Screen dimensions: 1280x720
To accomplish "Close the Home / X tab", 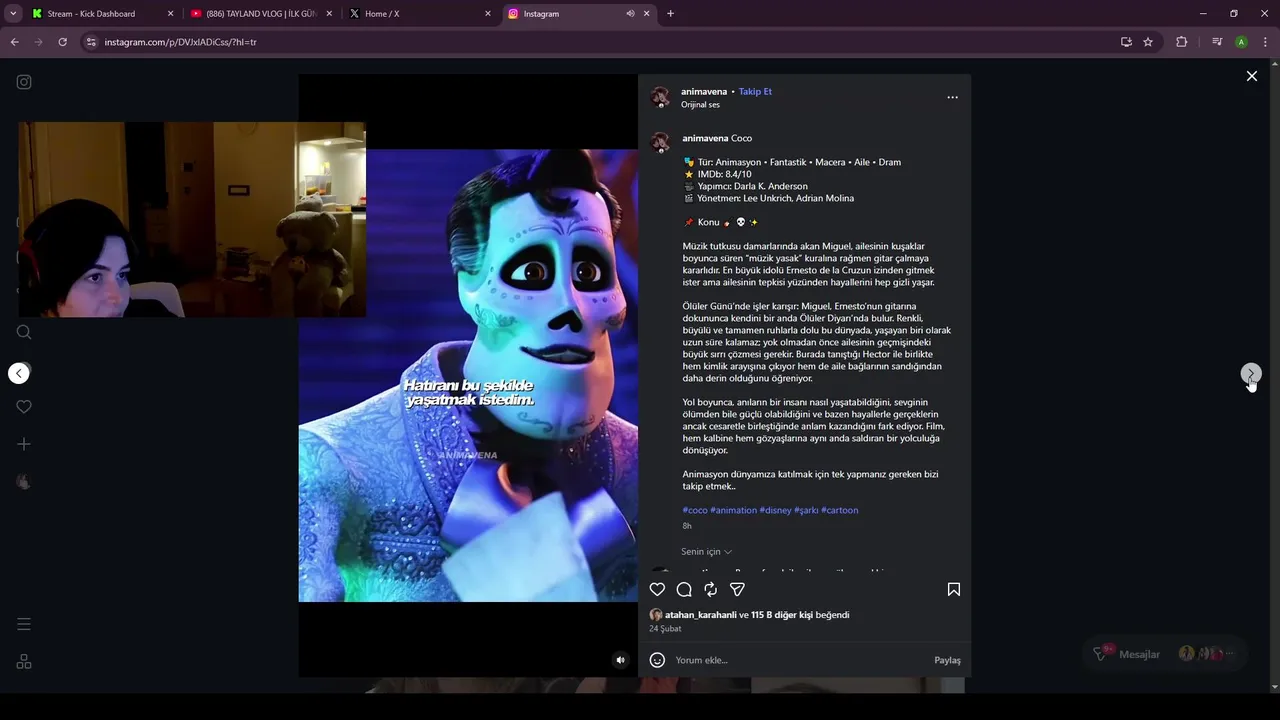I will (x=488, y=14).
